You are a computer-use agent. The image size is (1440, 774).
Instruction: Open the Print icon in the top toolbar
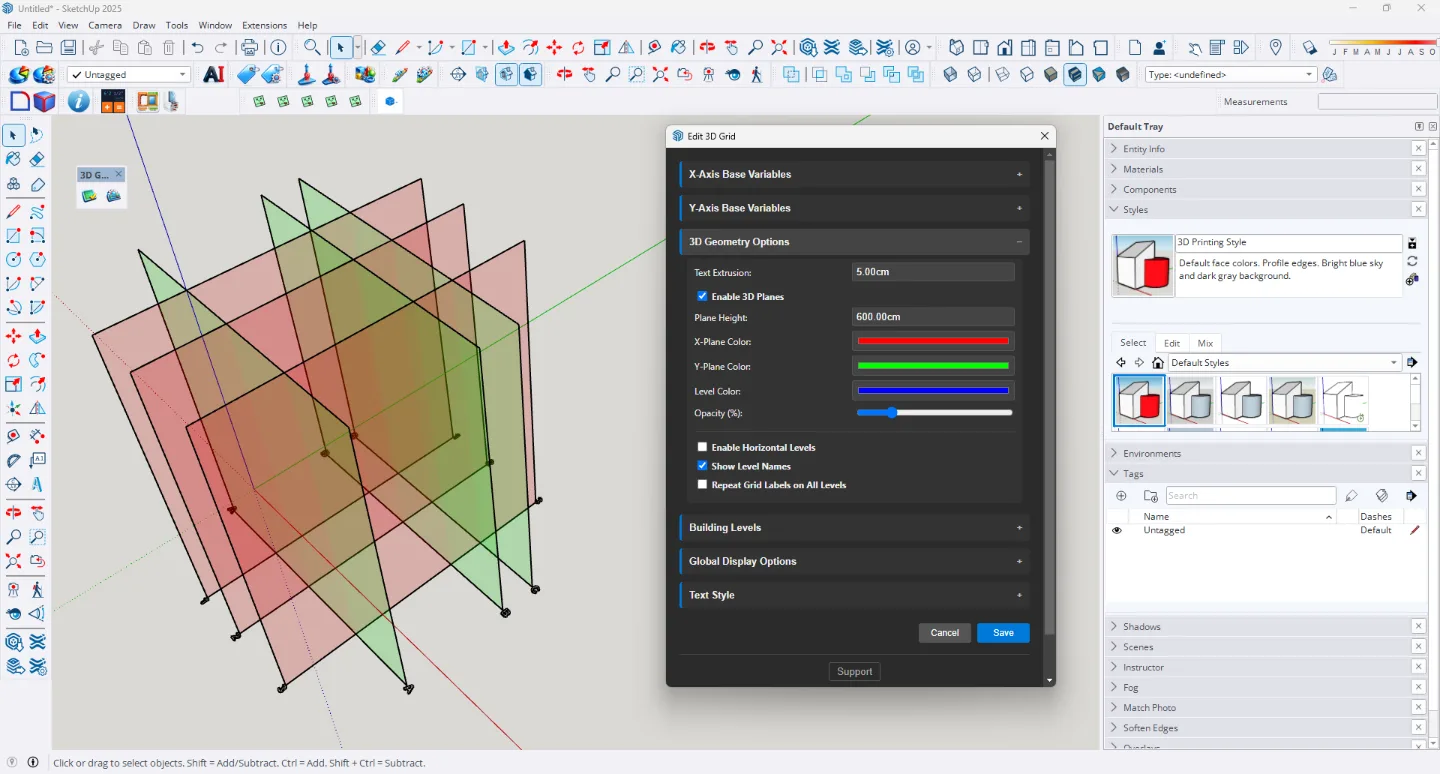click(x=250, y=47)
